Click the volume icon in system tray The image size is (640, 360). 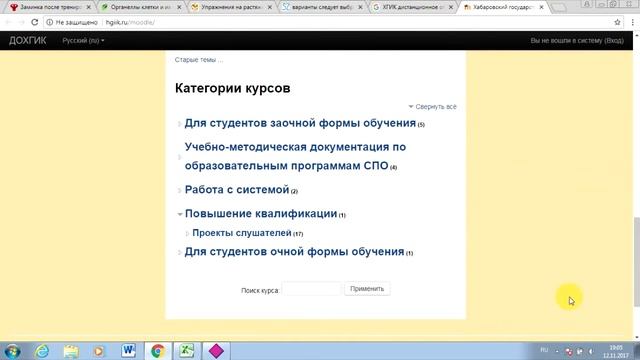tap(591, 351)
